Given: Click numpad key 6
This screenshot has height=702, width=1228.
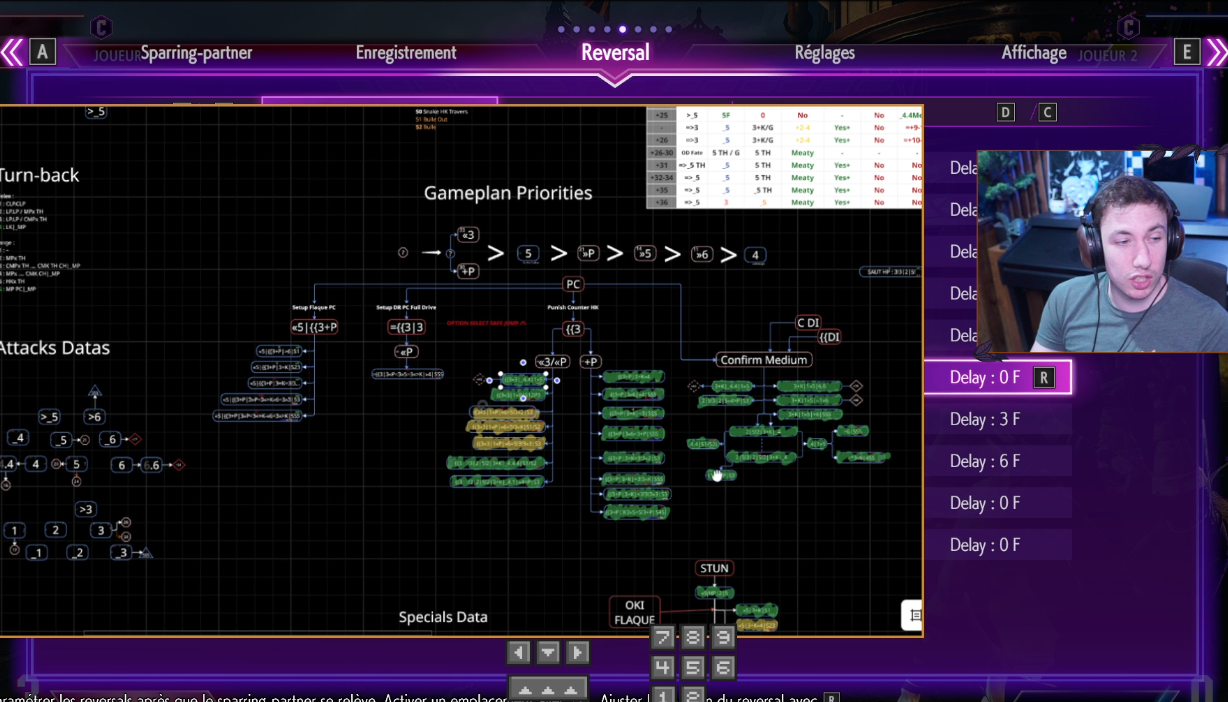Looking at the screenshot, I should [x=723, y=667].
